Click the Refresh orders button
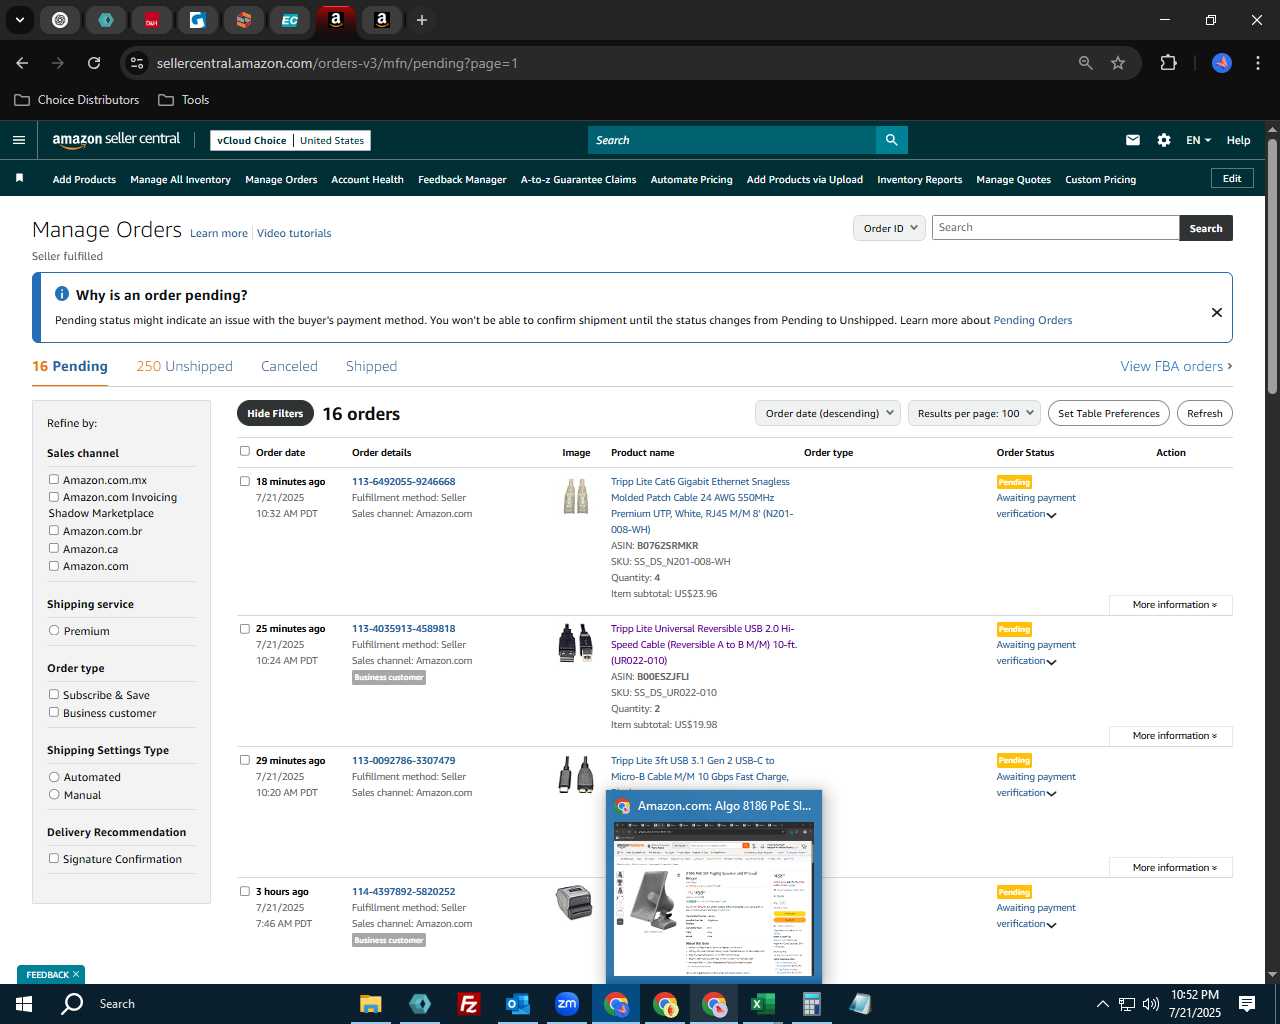This screenshot has width=1280, height=1024. pyautogui.click(x=1204, y=413)
